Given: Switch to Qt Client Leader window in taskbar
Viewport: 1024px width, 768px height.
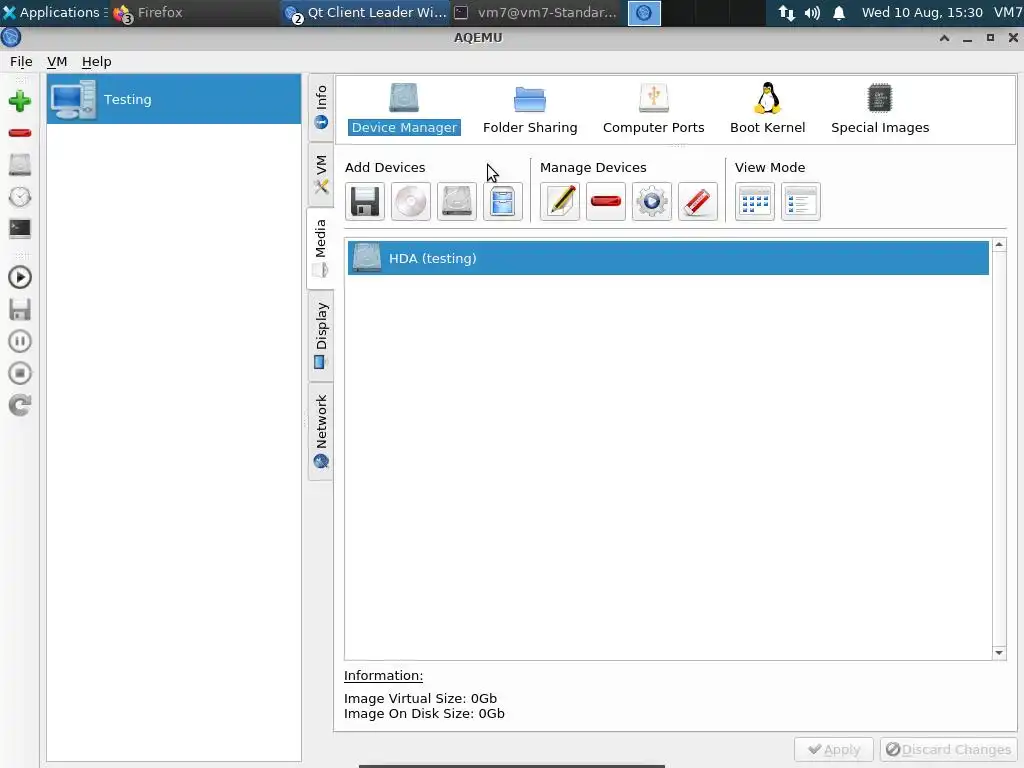Looking at the screenshot, I should [x=366, y=12].
